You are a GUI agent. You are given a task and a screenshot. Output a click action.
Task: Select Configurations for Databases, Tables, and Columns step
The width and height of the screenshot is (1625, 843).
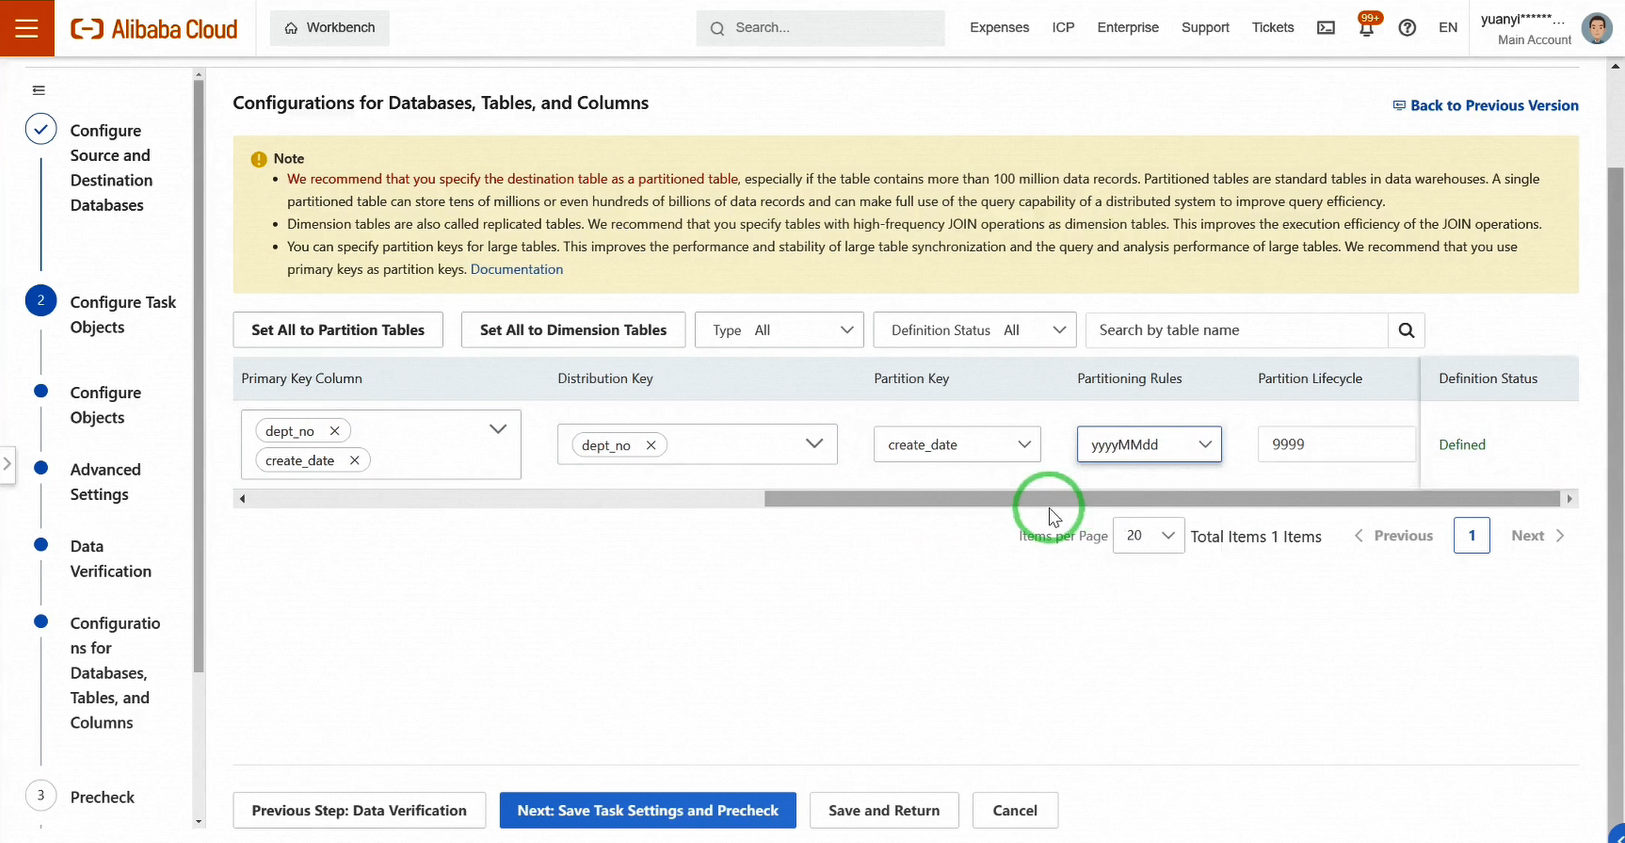(x=114, y=673)
